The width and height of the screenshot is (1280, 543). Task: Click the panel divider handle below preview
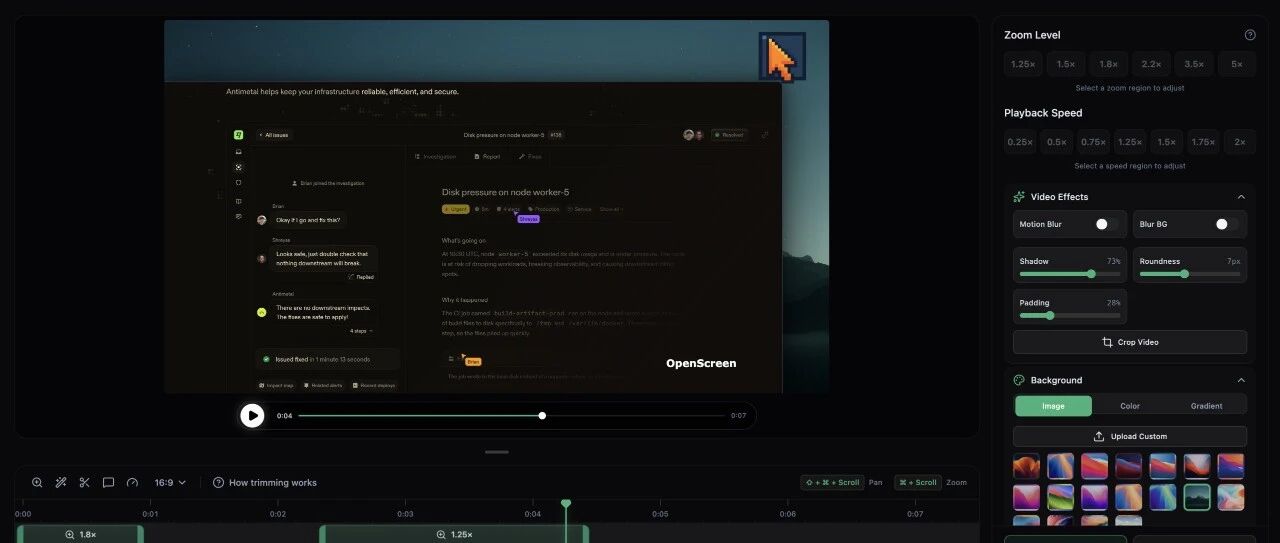497,452
